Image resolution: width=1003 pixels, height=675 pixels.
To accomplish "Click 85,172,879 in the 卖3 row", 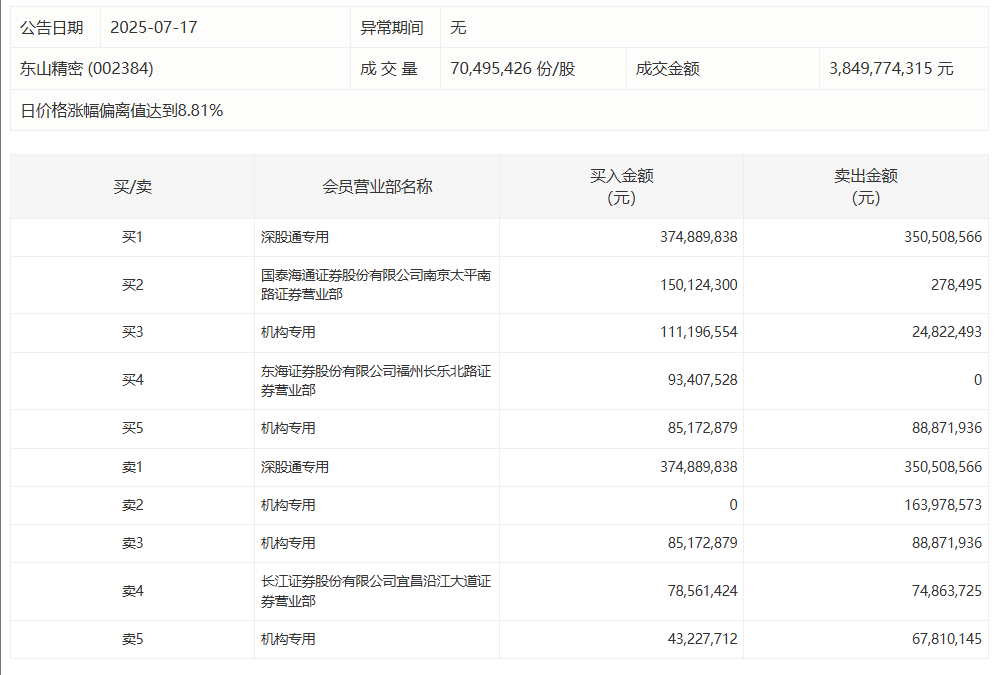I will pos(702,543).
